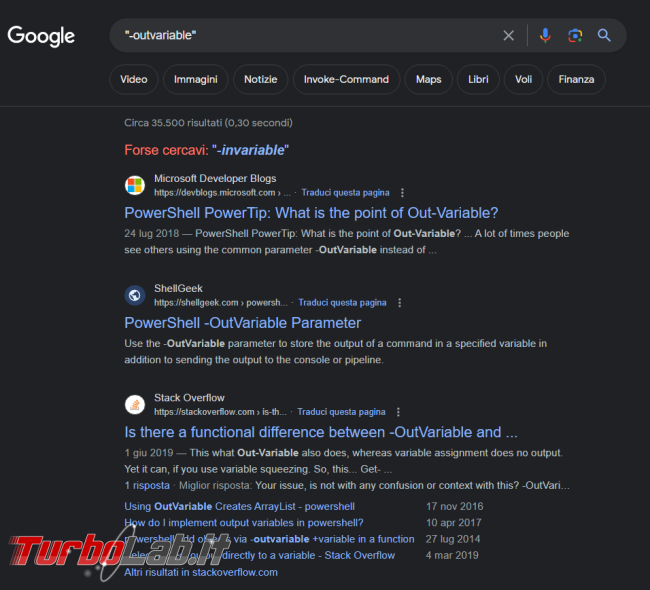This screenshot has height=590, width=650.
Task: Click the "10 apr 2017" date
Action: coord(454,523)
